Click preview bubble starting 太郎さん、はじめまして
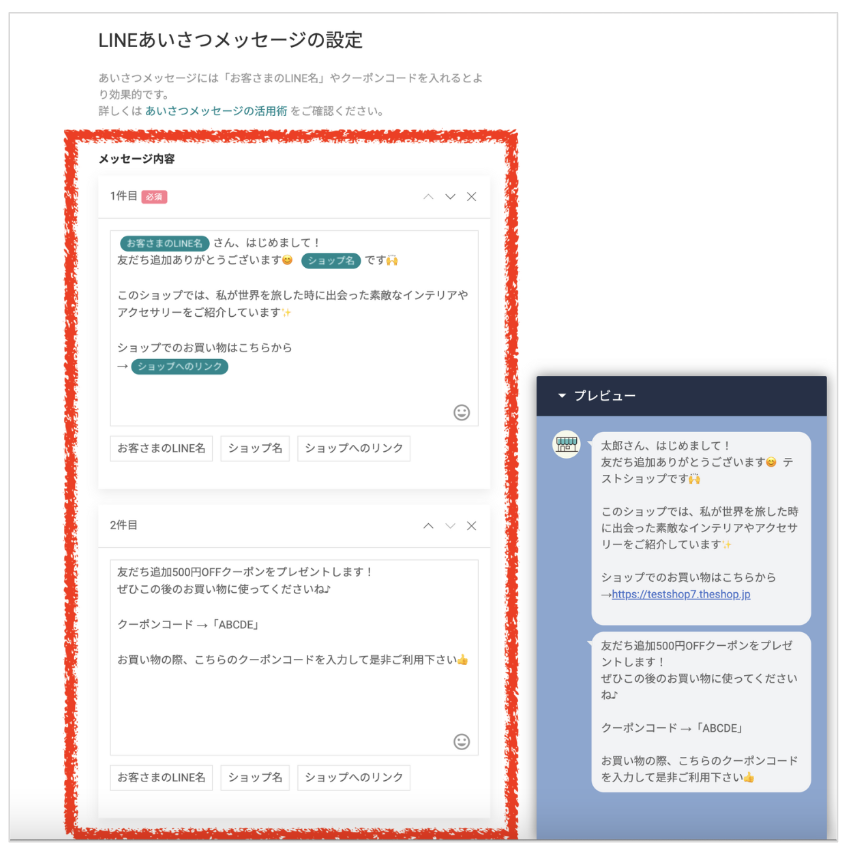The height and width of the screenshot is (860, 848). [x=700, y=528]
